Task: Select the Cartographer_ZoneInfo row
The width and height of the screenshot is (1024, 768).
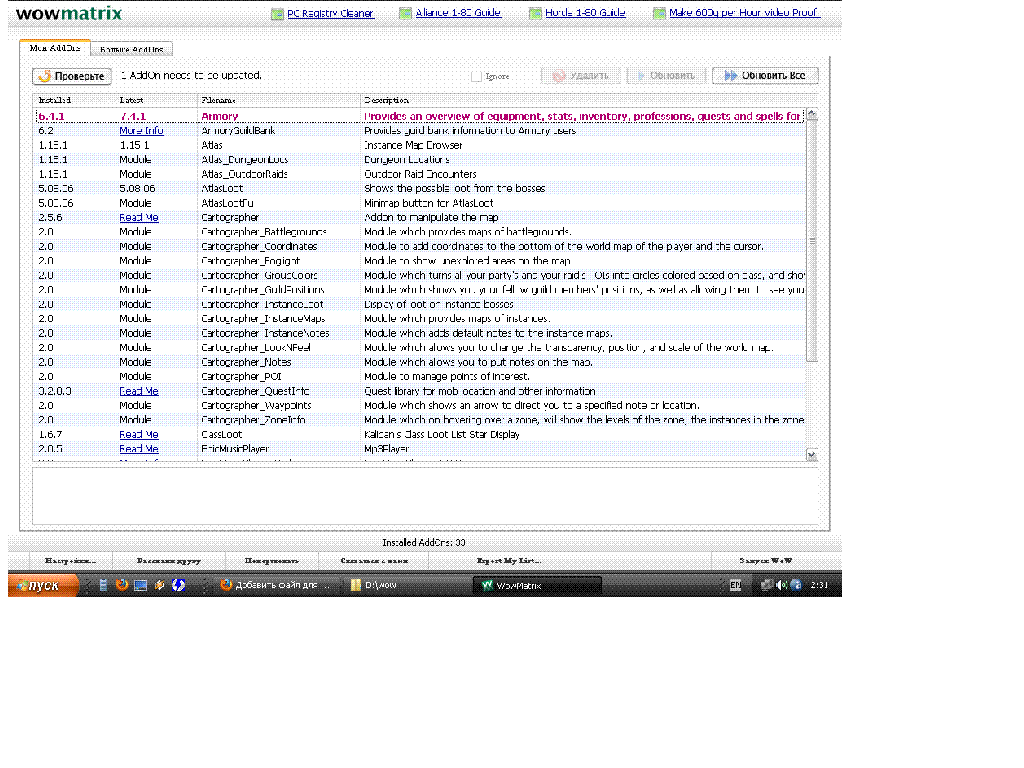Action: pos(420,420)
